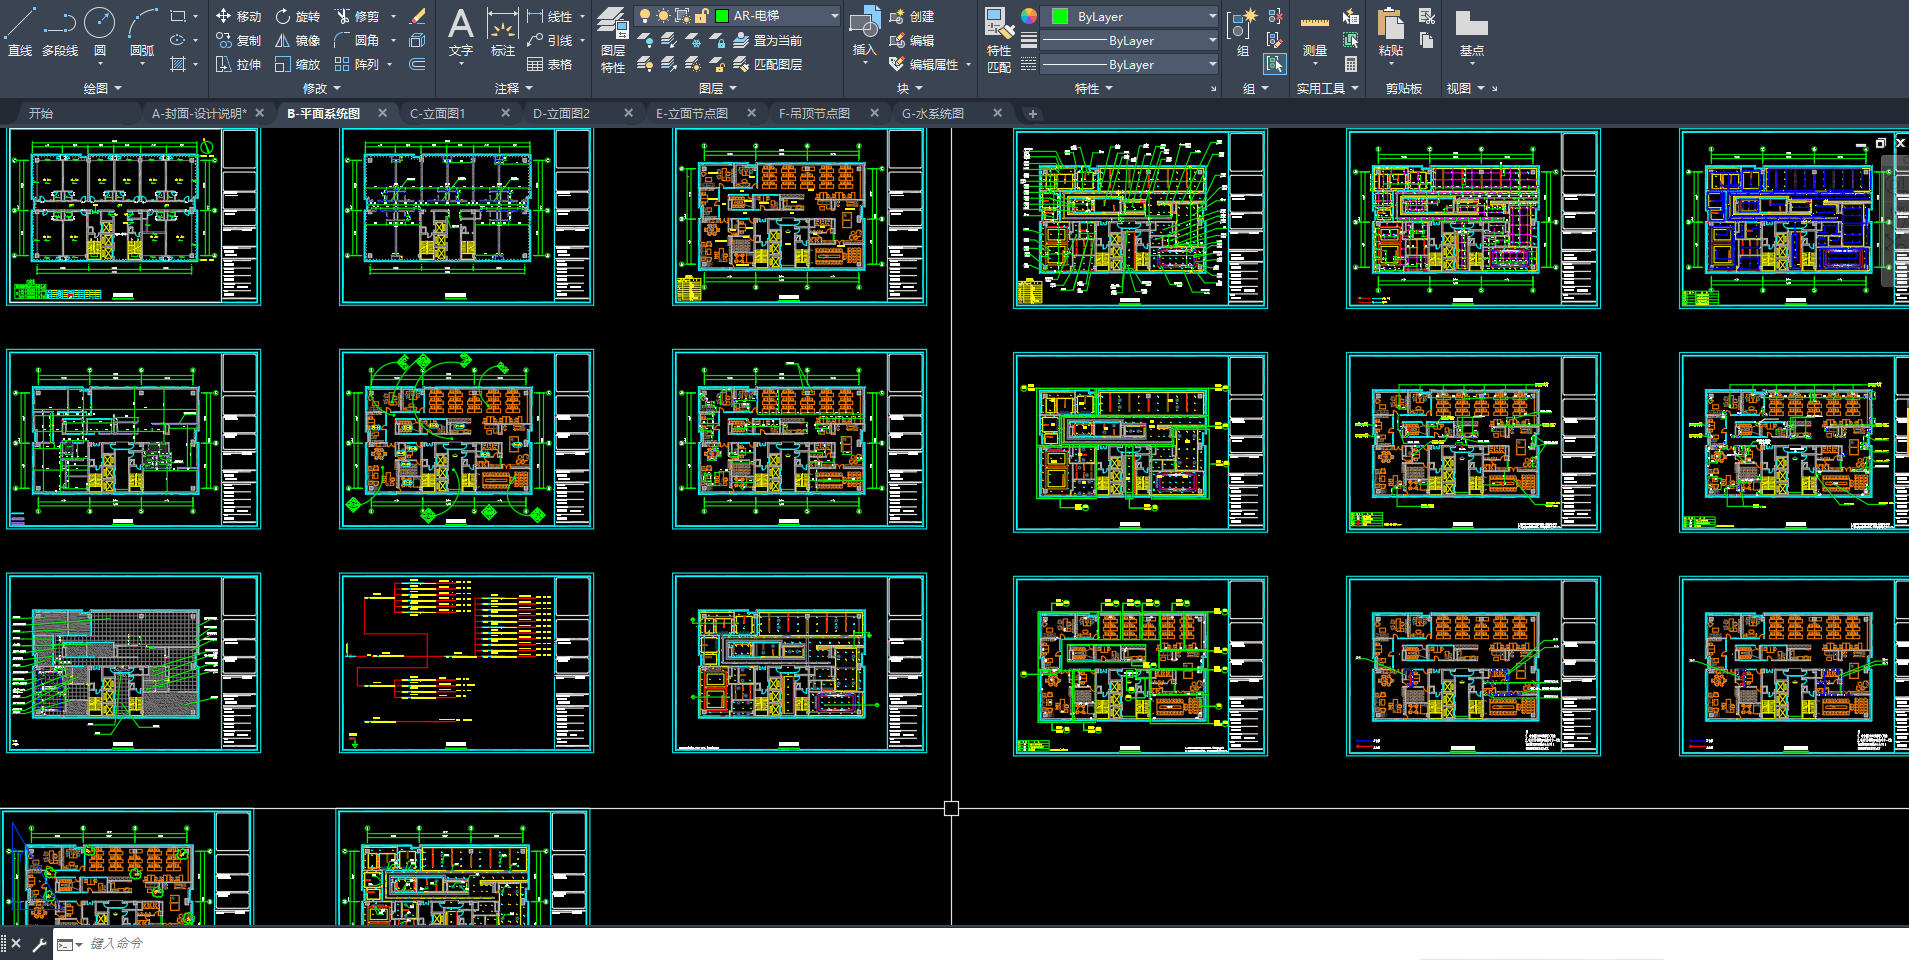Pick the 多段线 (Polyline) tool
The height and width of the screenshot is (960, 1909).
point(60,30)
